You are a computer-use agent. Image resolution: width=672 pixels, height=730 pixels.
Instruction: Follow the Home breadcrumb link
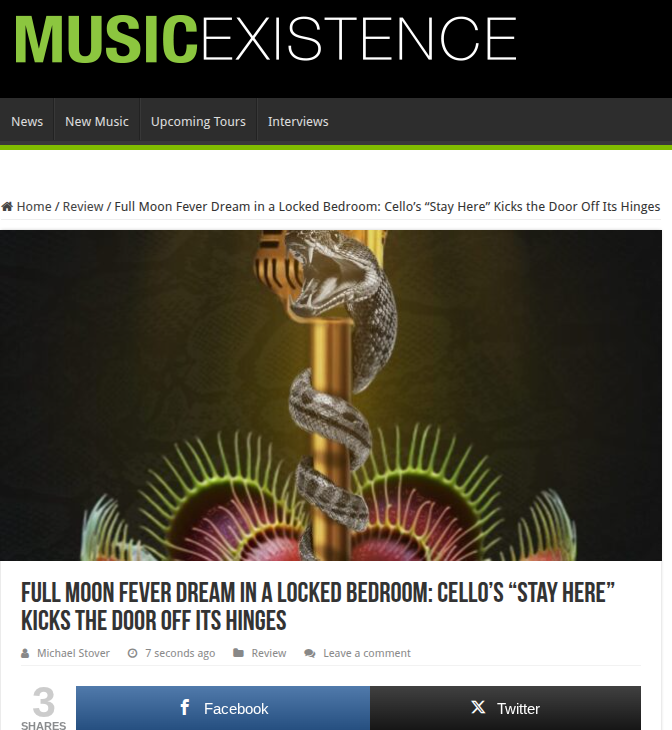(34, 206)
